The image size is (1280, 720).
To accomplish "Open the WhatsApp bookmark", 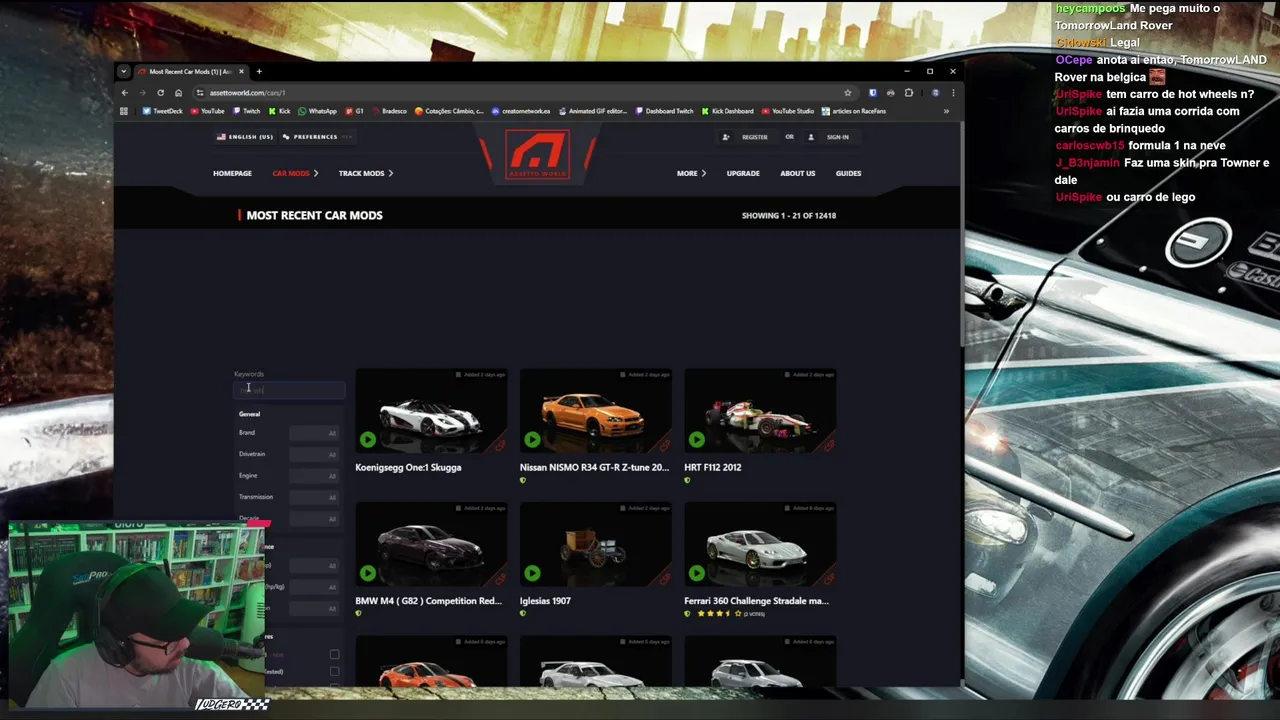I will click(317, 111).
